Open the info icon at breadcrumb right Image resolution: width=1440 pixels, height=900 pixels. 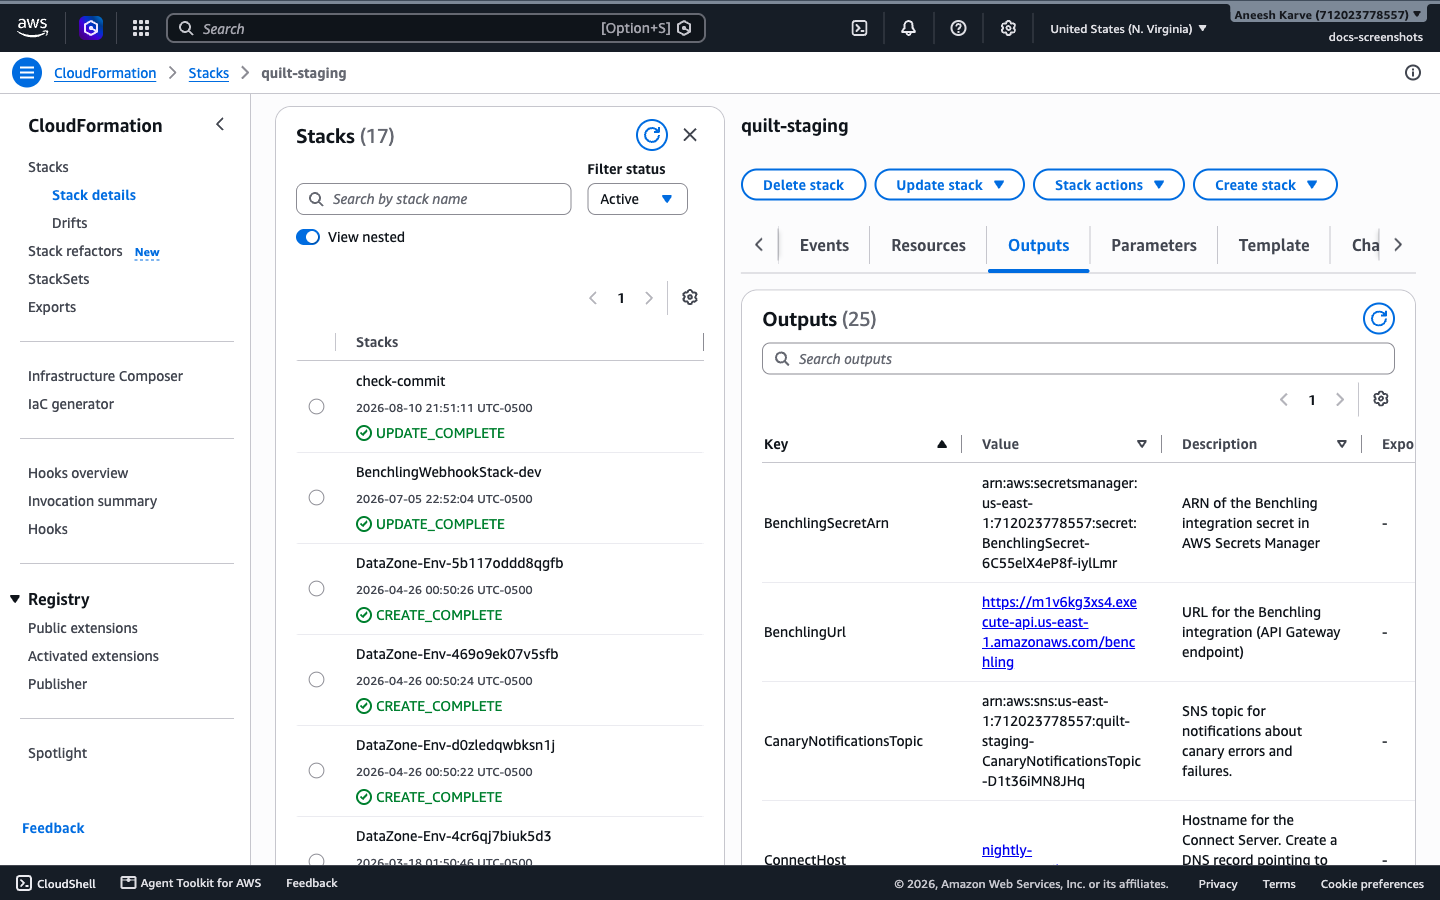(x=1412, y=72)
